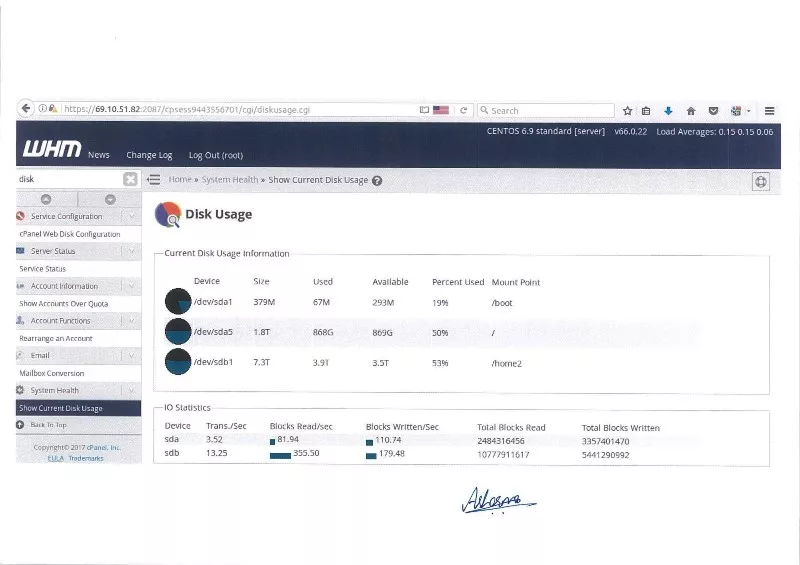Click the /dev/sdb1 disk usage pie chart

[178, 362]
